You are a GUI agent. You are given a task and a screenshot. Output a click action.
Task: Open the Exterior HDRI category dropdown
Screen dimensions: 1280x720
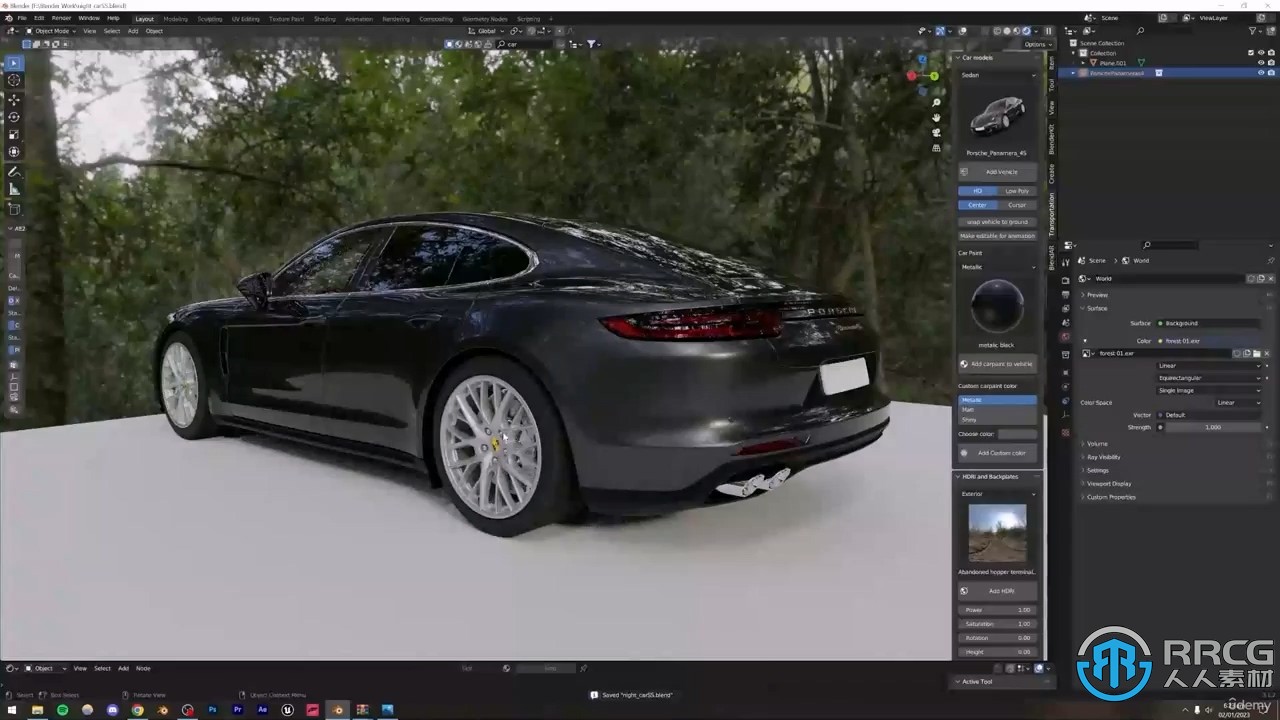click(x=998, y=494)
